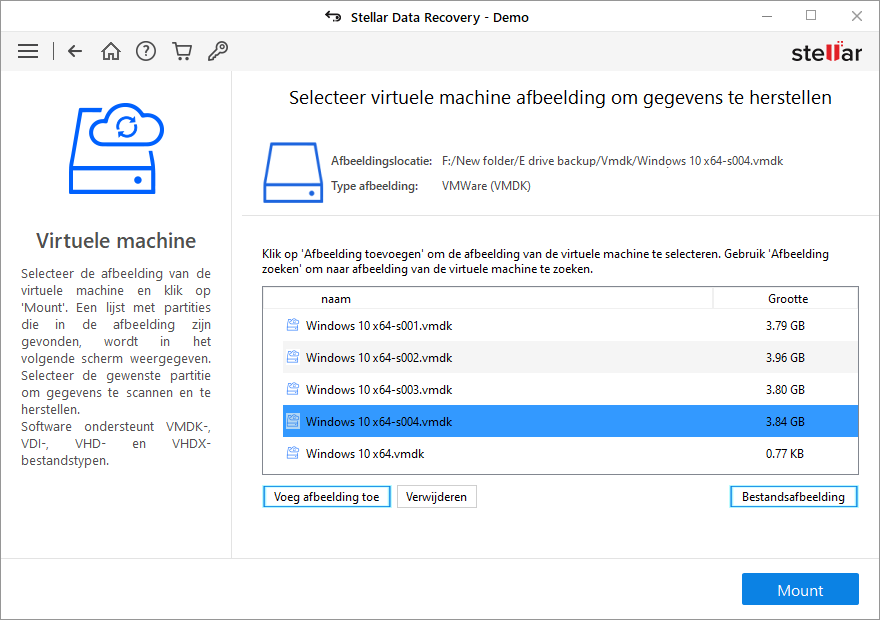Sort by the Grootte column header

pos(786,298)
